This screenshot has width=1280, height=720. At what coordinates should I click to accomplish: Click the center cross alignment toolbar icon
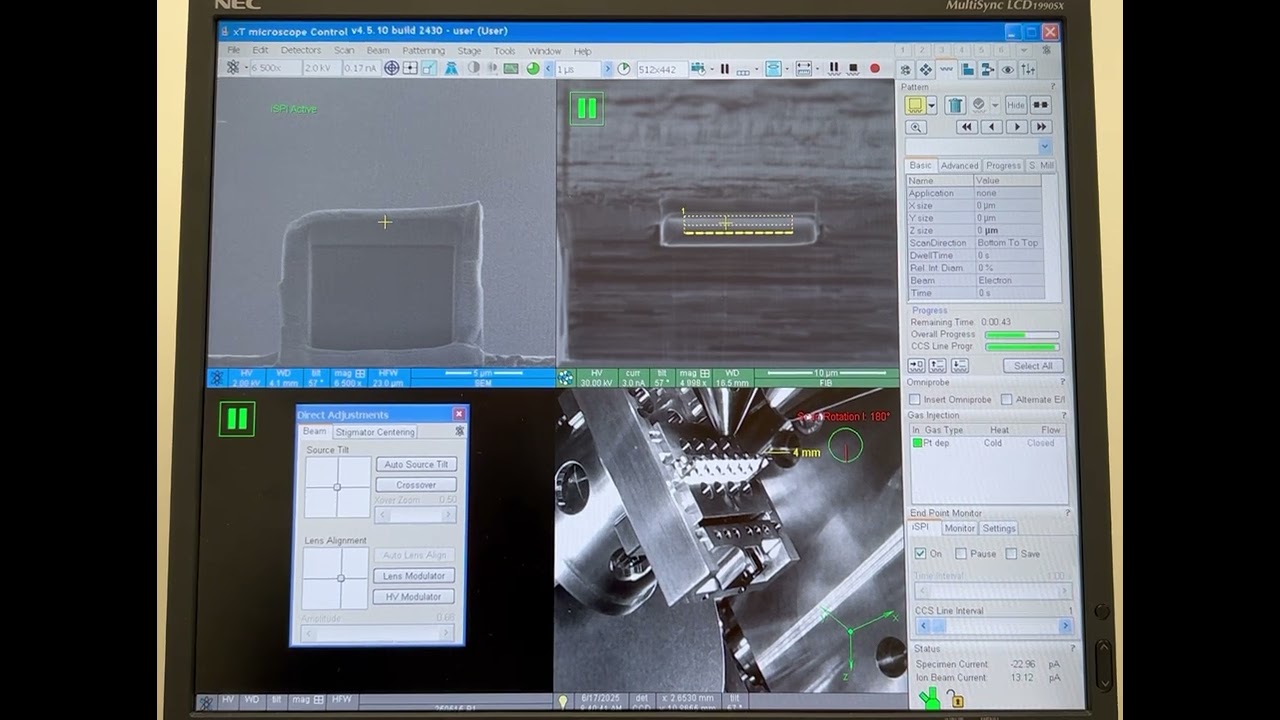click(410, 68)
